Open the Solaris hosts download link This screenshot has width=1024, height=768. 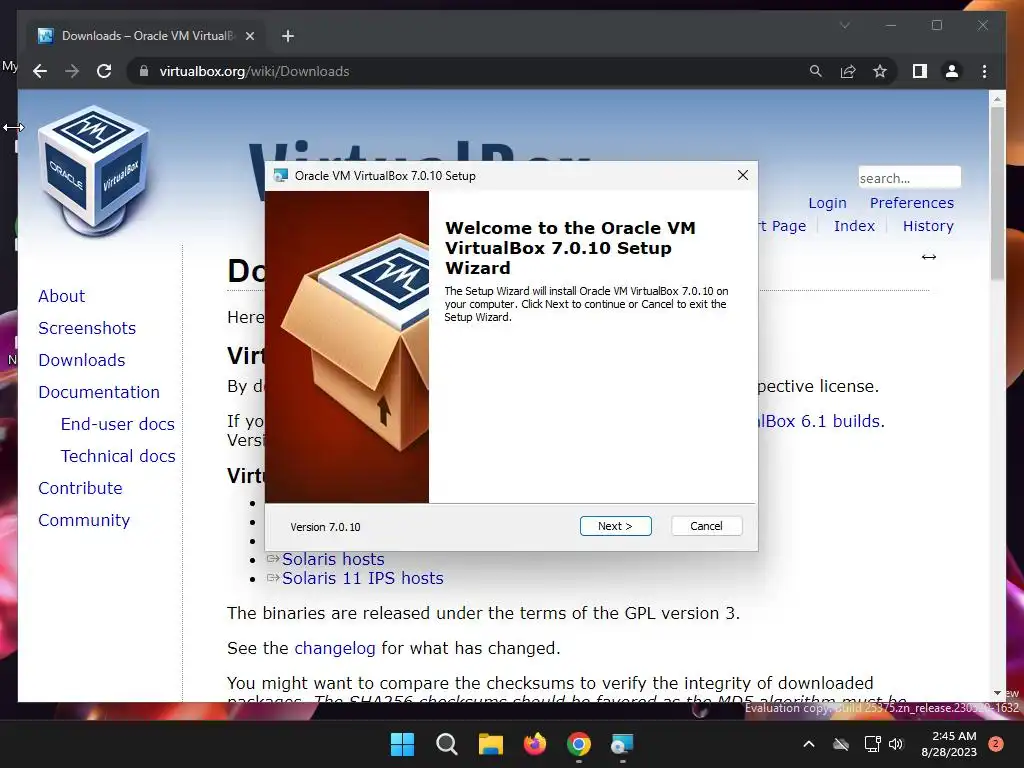tap(333, 559)
